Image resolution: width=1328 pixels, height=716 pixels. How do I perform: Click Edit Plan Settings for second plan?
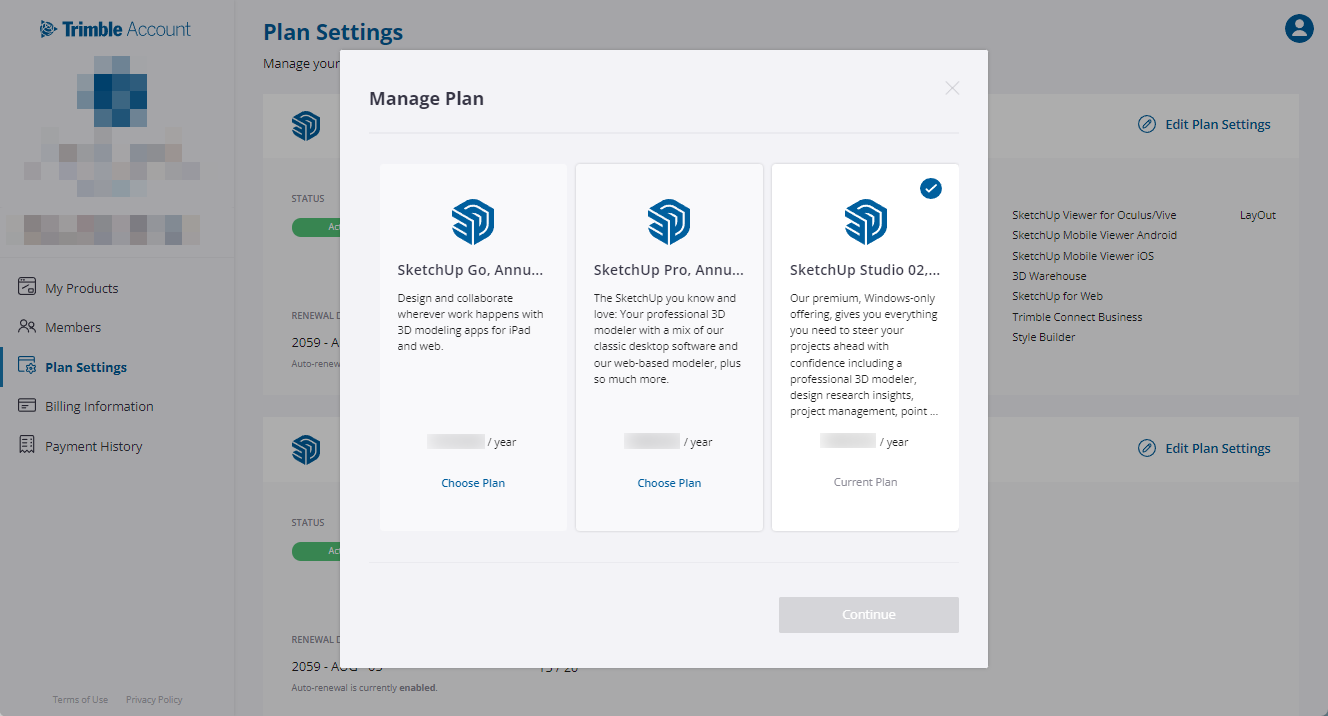click(x=1218, y=449)
